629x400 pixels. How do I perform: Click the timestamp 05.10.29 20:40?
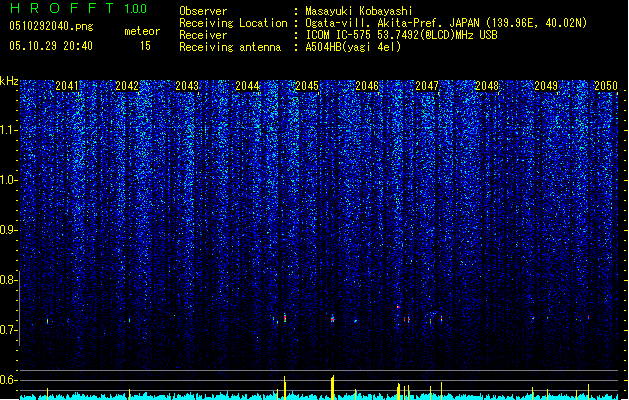[51, 46]
